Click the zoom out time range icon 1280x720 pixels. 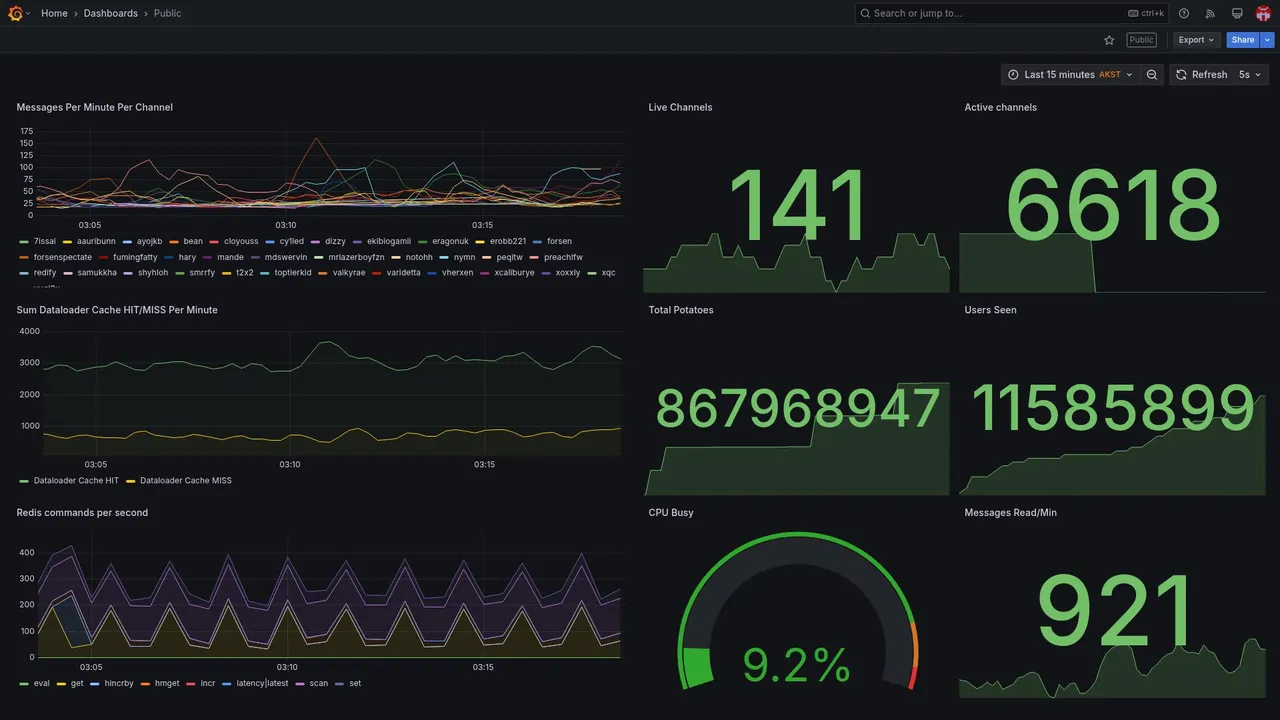1152,75
